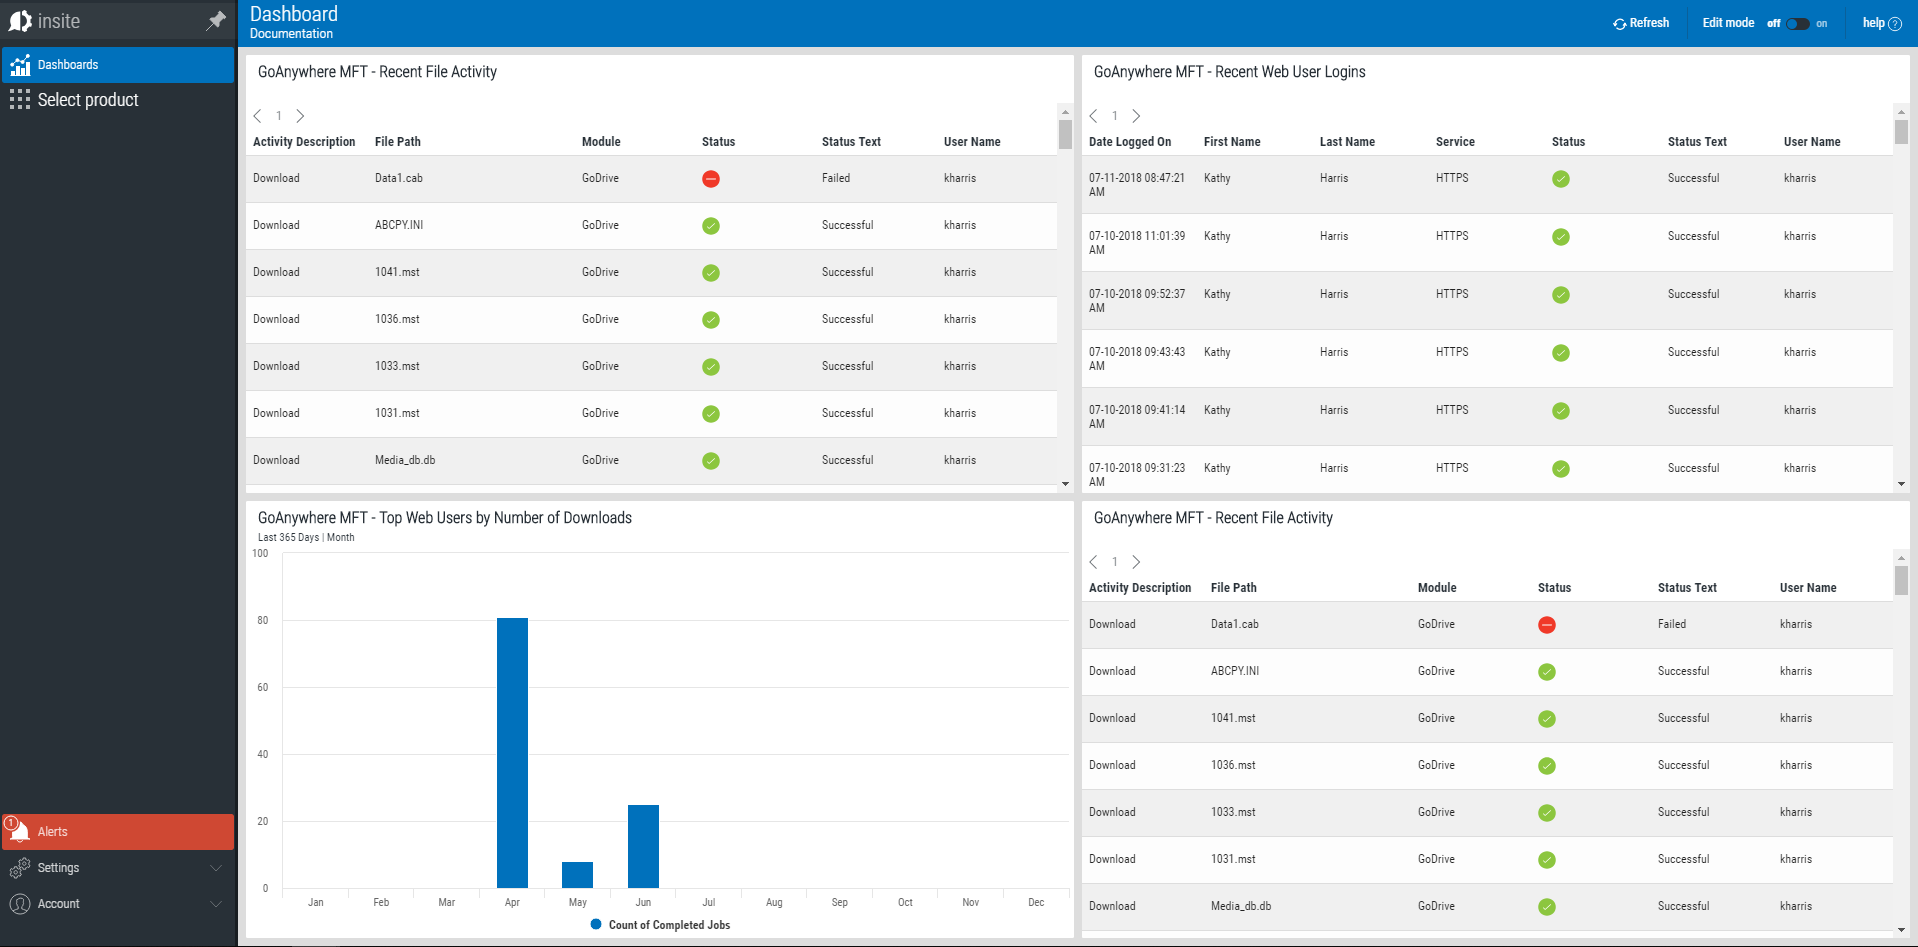Open the Documentation link
1918x947 pixels.
point(291,33)
